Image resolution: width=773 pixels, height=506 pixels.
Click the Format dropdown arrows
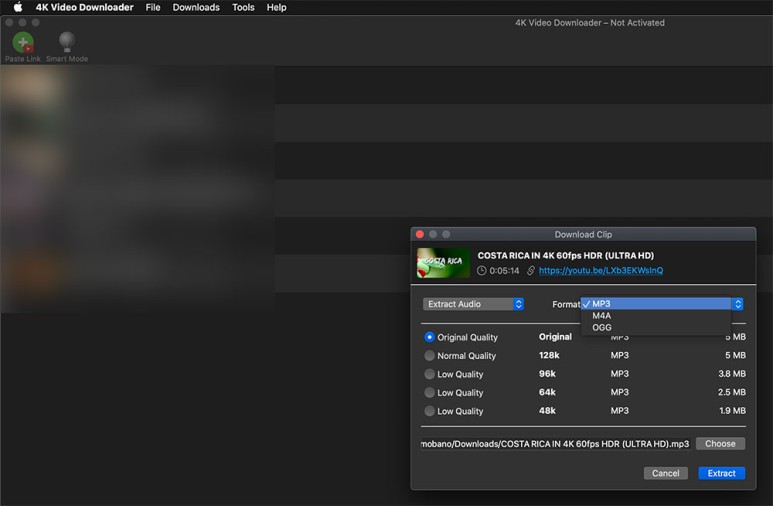pyautogui.click(x=738, y=304)
